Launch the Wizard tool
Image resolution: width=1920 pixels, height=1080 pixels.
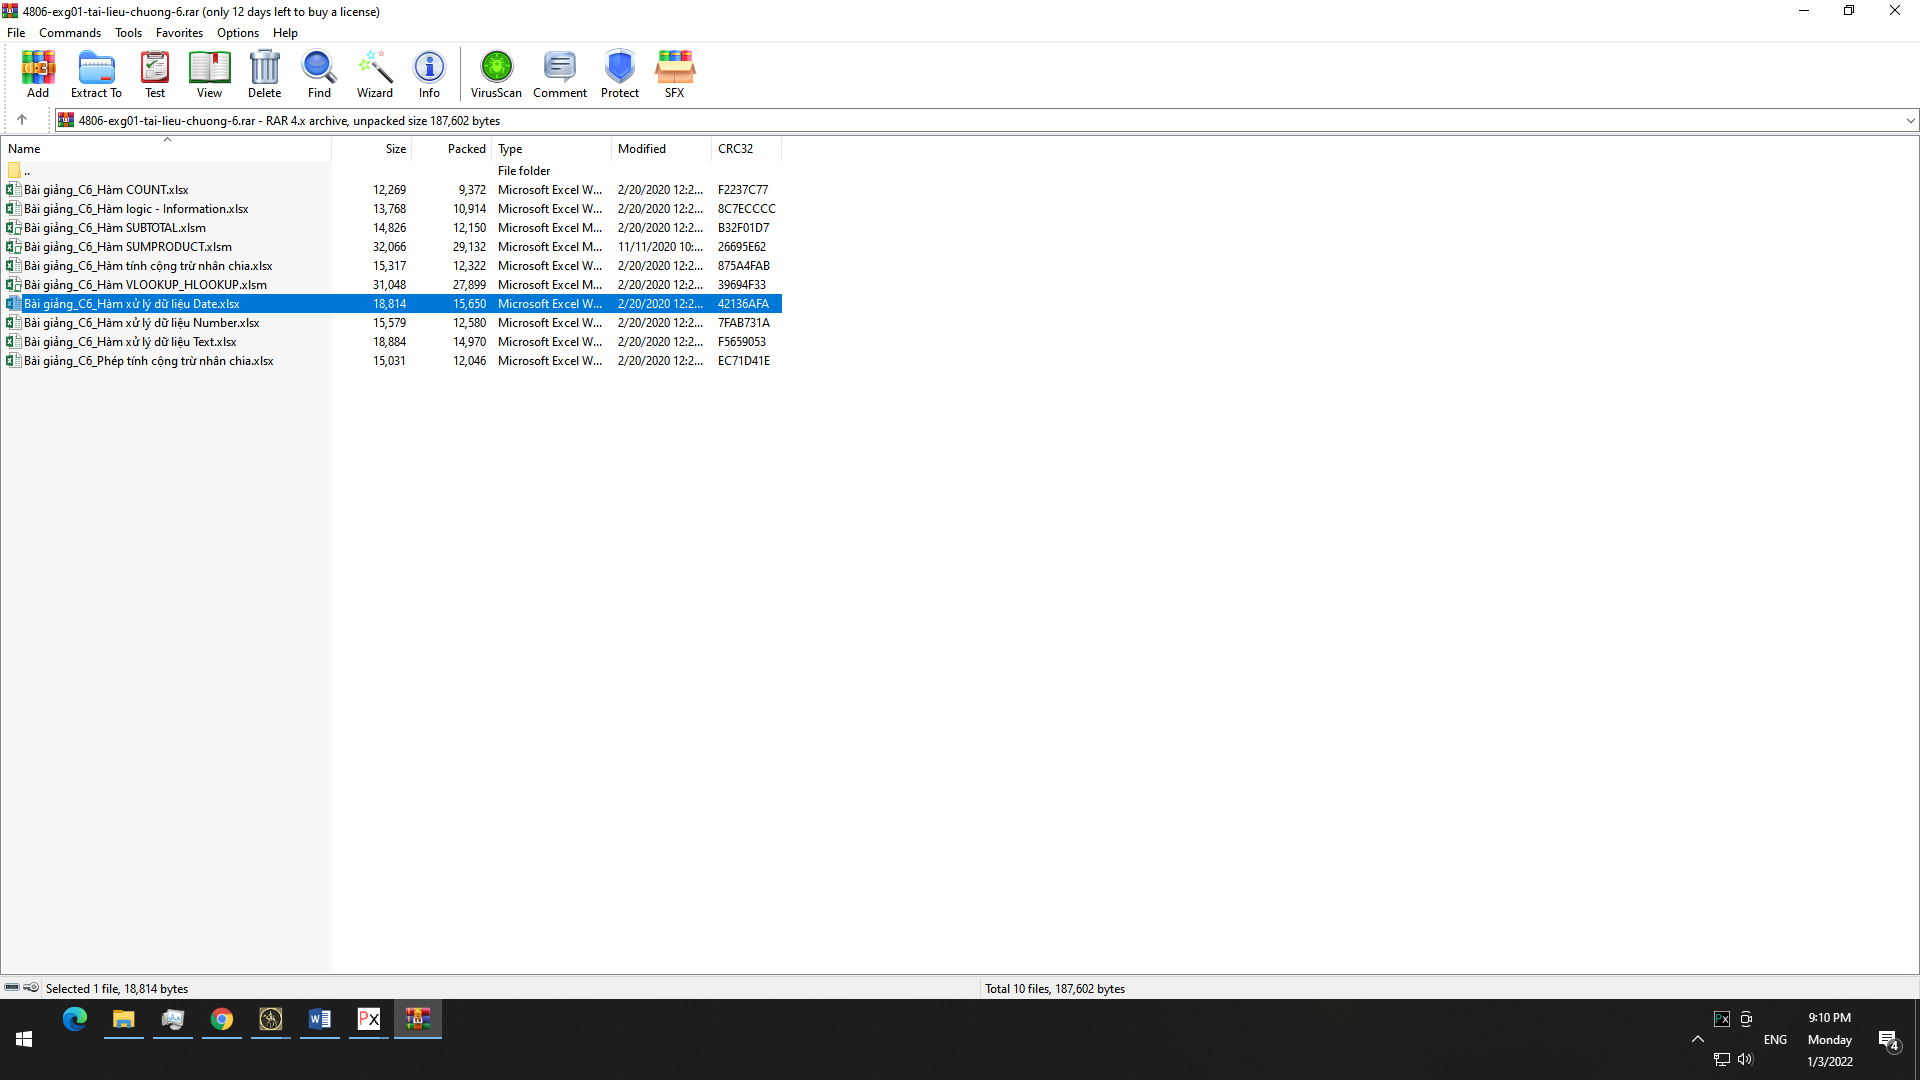(375, 74)
